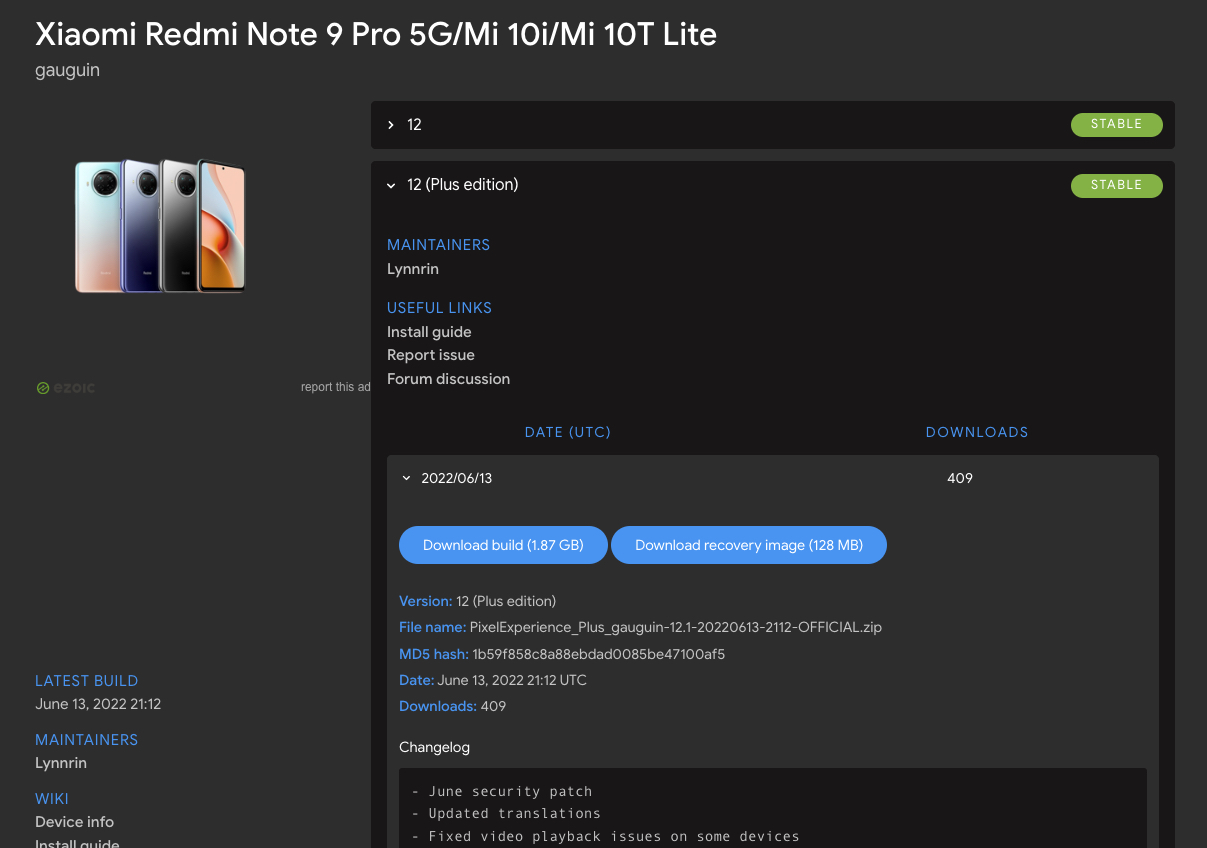Click the 'Date: June 13, 2022 21:12 UTC' line
Image resolution: width=1207 pixels, height=848 pixels.
[x=493, y=680]
